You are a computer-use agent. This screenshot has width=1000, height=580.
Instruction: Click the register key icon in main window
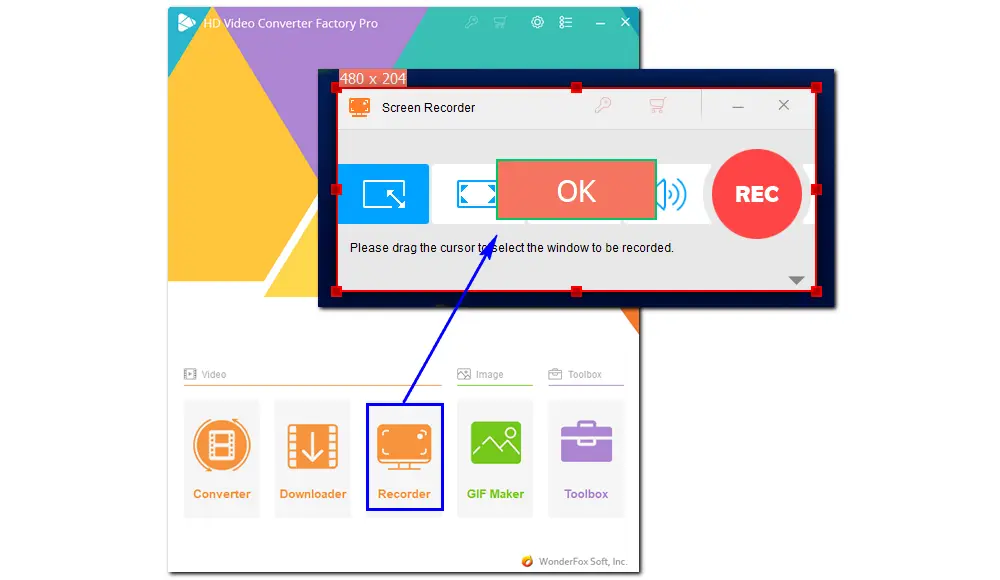(471, 22)
